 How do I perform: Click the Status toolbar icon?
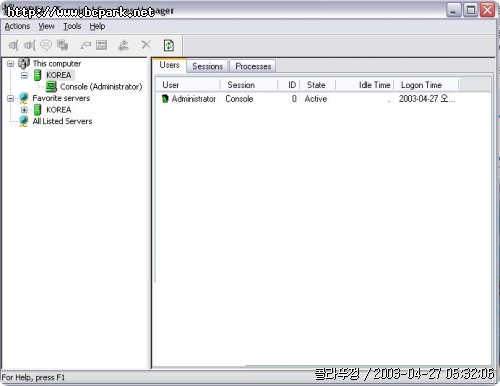tap(102, 45)
